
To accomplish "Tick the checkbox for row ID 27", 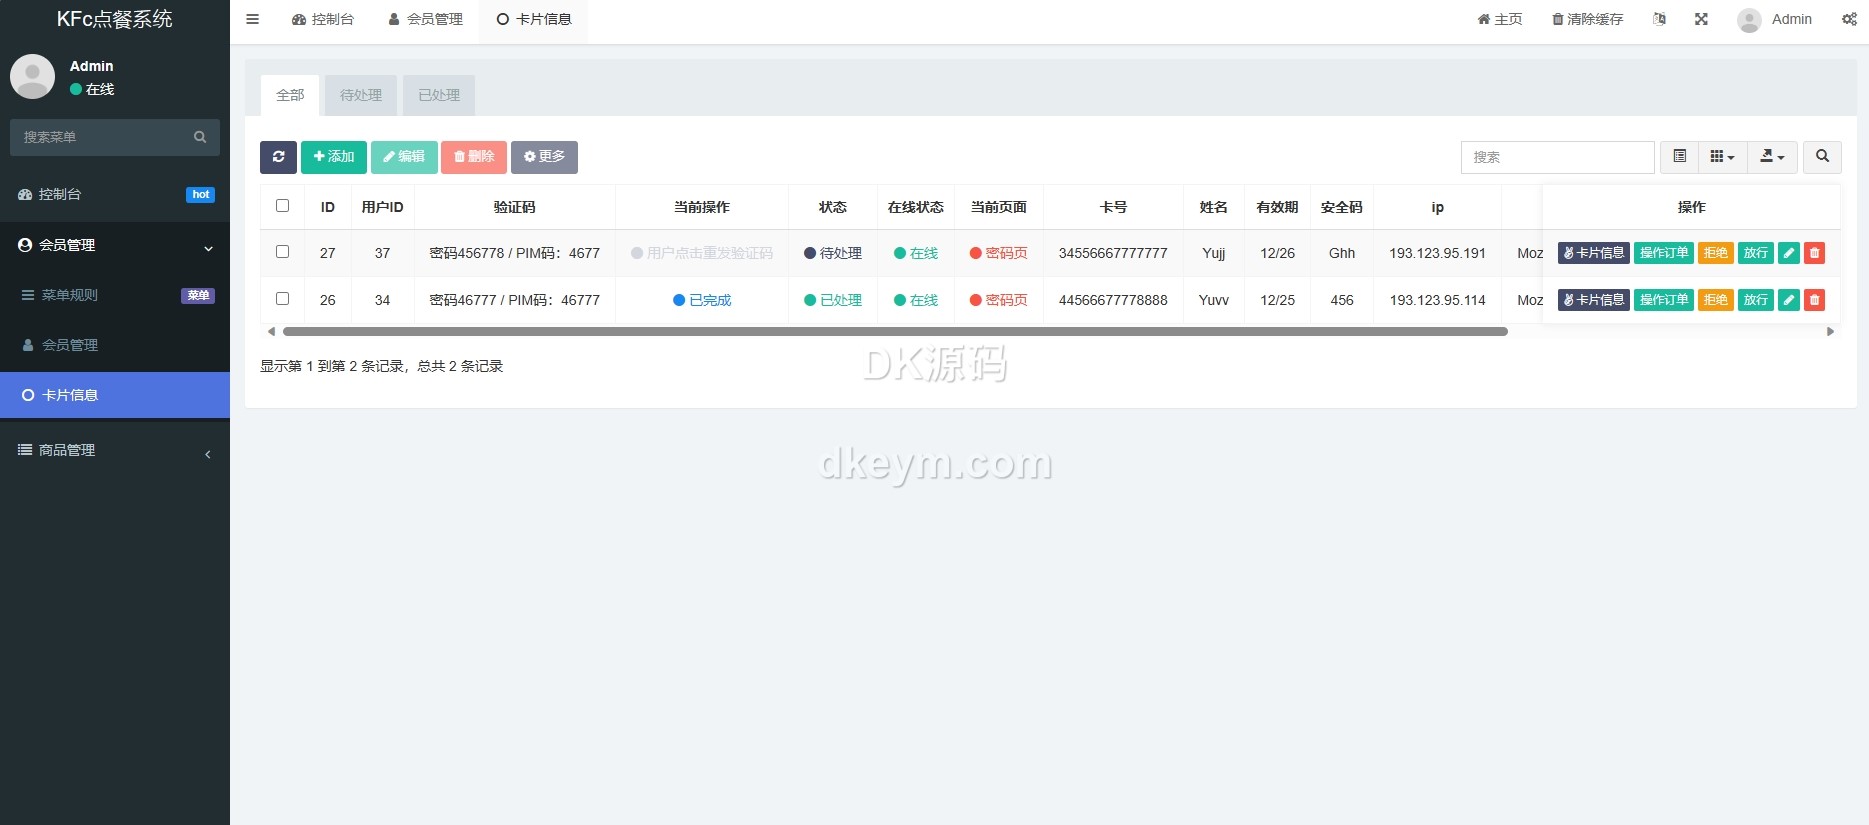I will pyautogui.click(x=282, y=252).
